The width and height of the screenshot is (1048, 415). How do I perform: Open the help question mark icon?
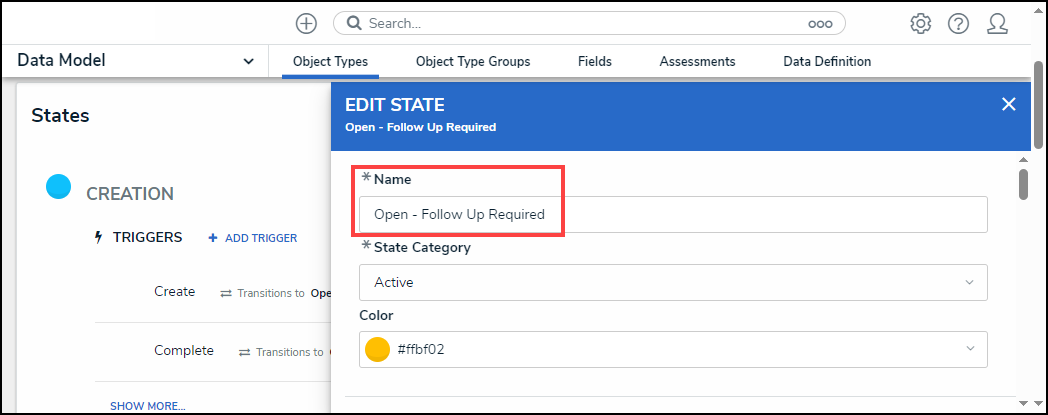tap(958, 23)
